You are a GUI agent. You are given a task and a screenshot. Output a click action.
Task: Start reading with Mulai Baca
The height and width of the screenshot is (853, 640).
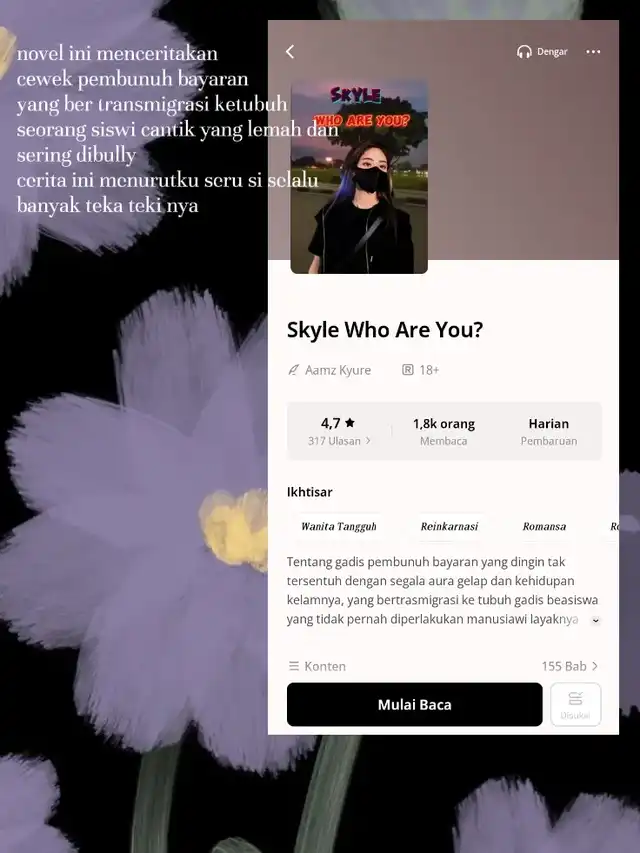[415, 704]
